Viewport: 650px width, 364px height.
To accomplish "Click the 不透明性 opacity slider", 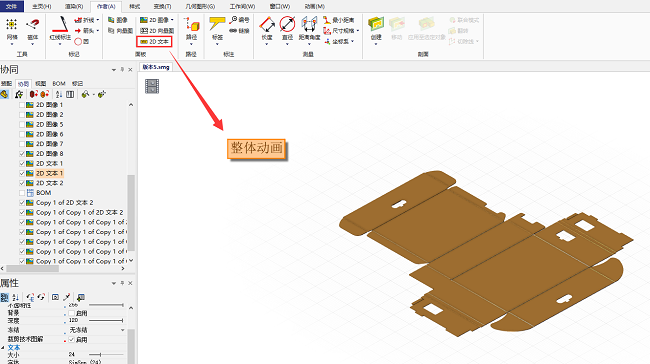I will point(106,305).
